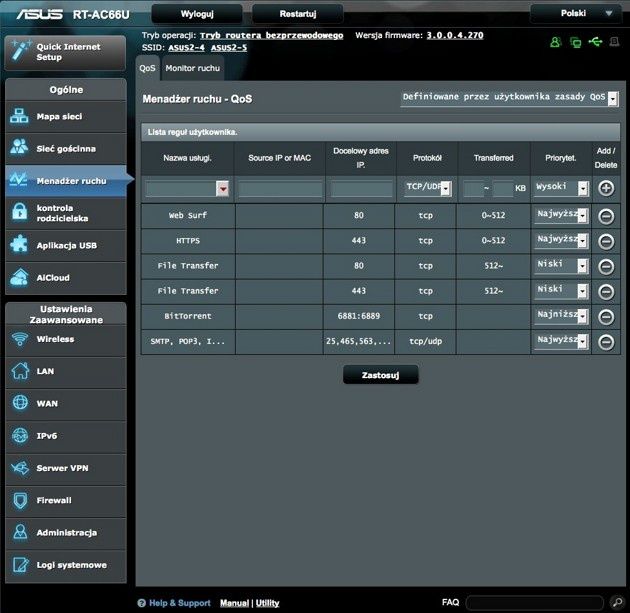Click the Source IP or MAC input field

click(x=280, y=188)
